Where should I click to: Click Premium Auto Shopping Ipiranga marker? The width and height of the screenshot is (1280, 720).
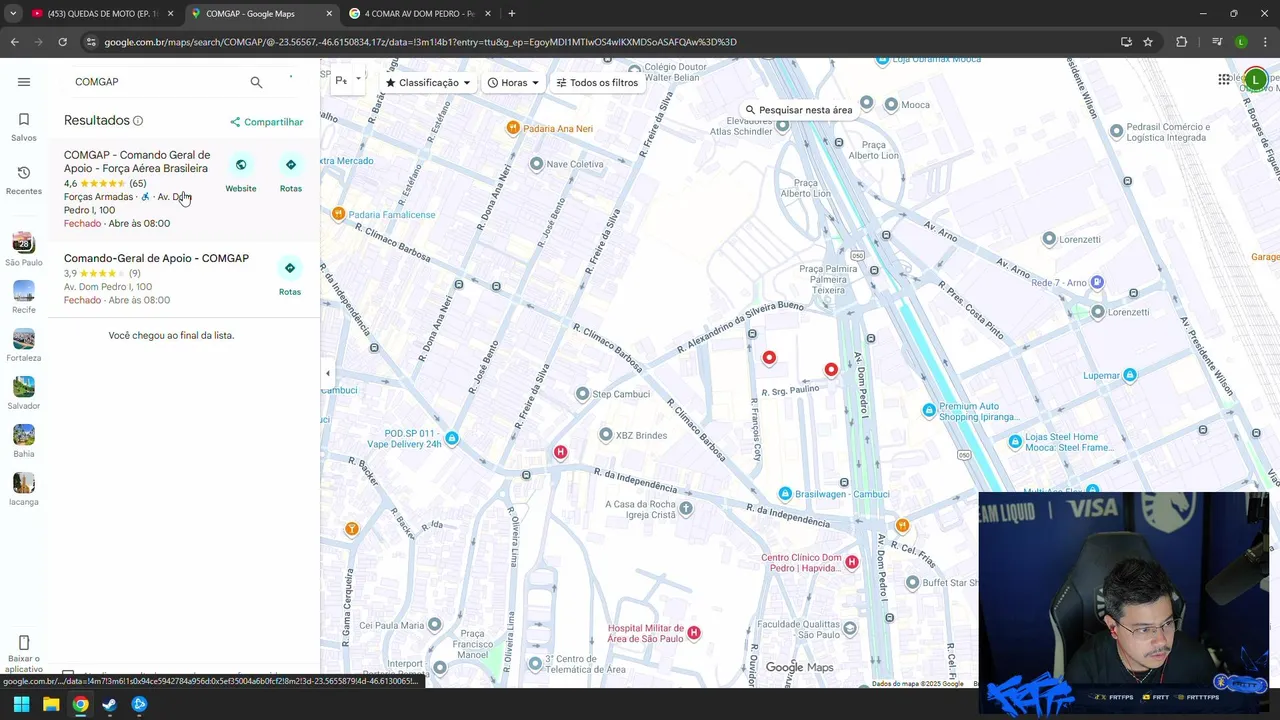[929, 410]
